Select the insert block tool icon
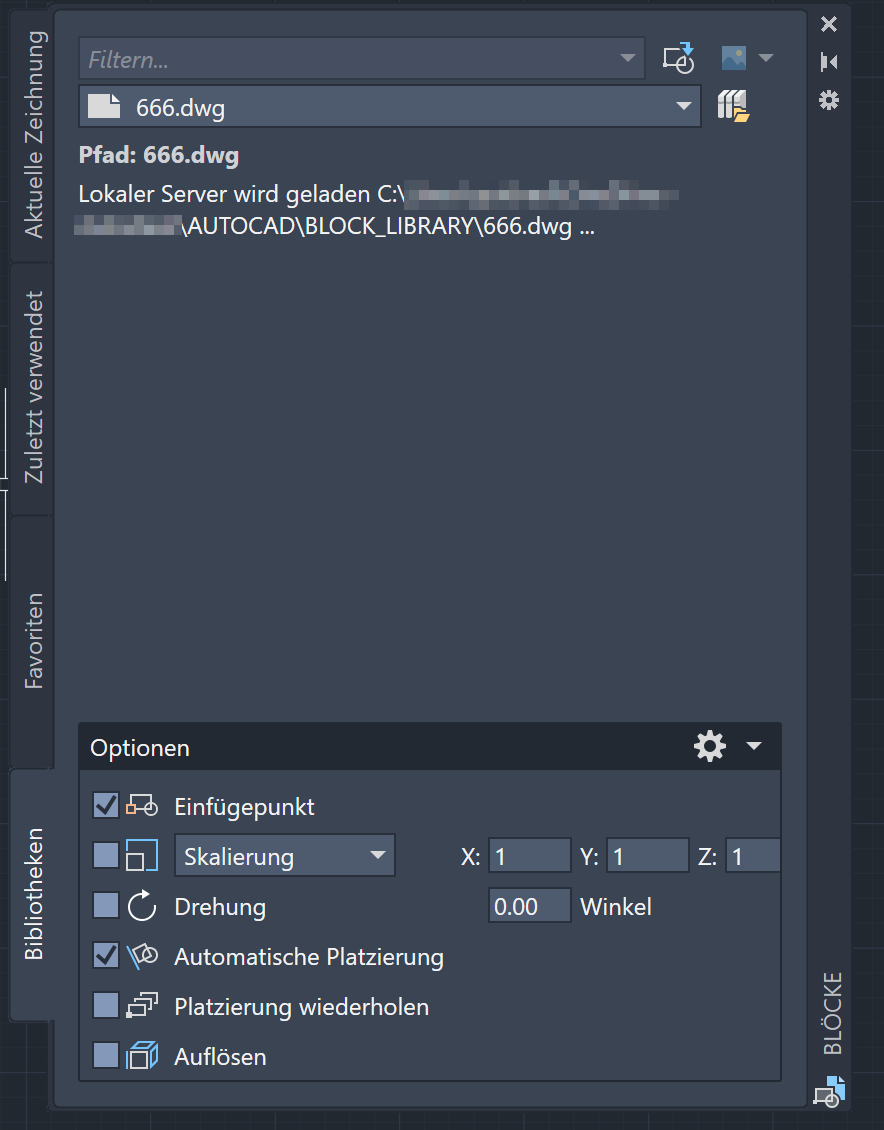884x1130 pixels. (679, 58)
